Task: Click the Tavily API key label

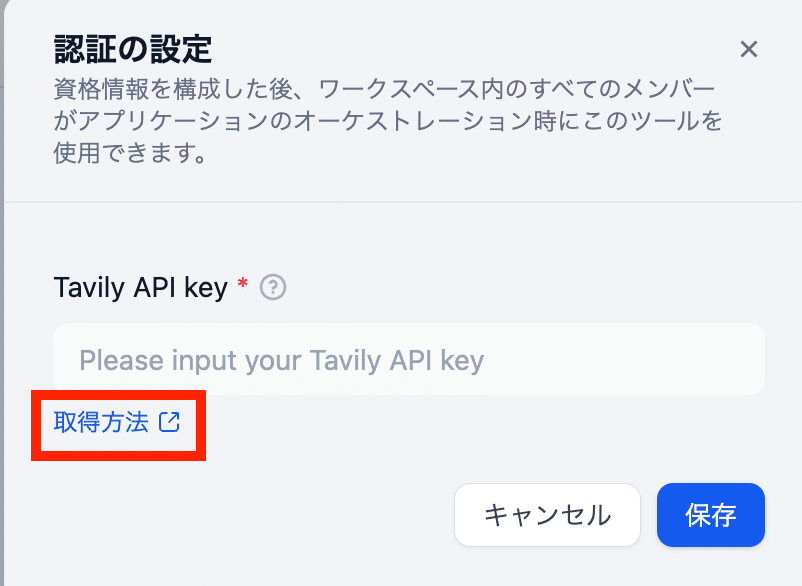Action: point(141,287)
